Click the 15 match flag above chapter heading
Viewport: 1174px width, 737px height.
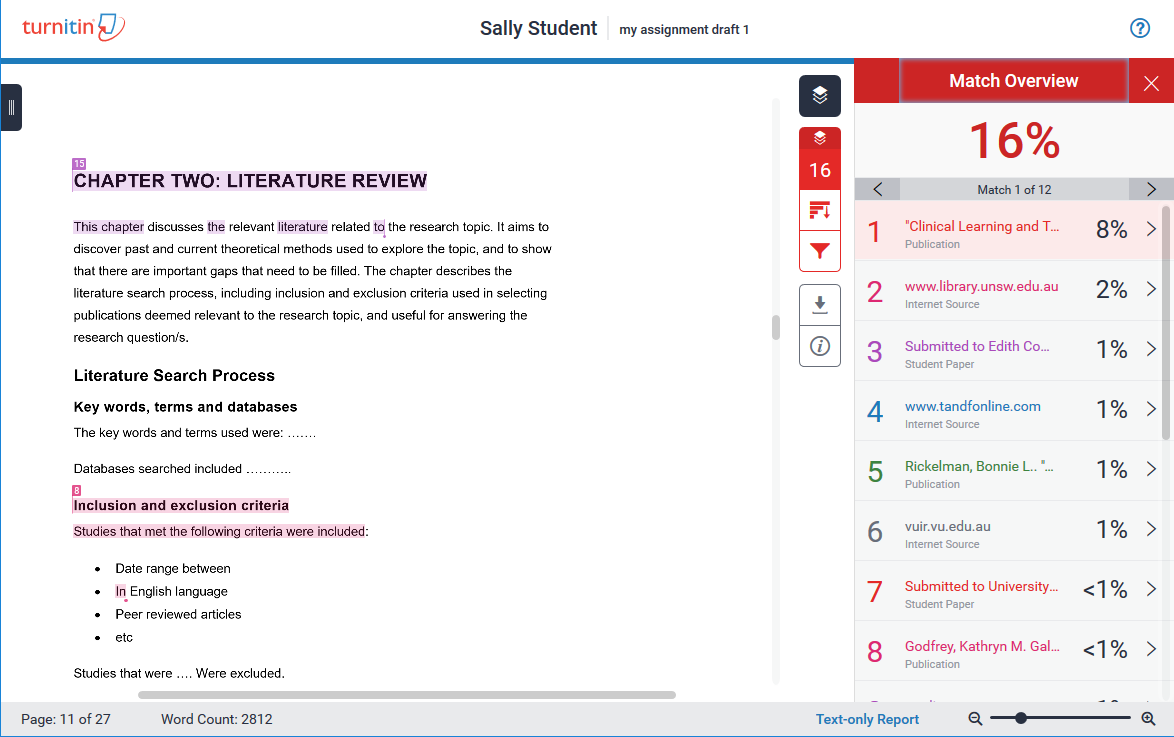(79, 163)
